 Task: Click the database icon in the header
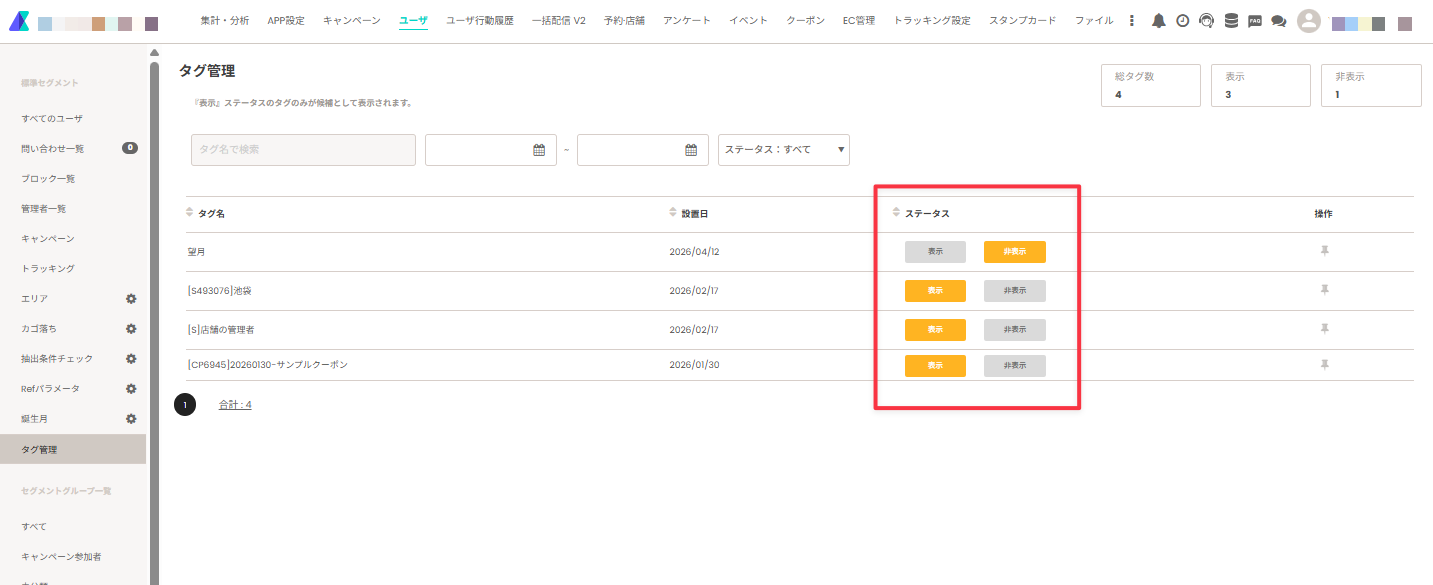click(1231, 21)
